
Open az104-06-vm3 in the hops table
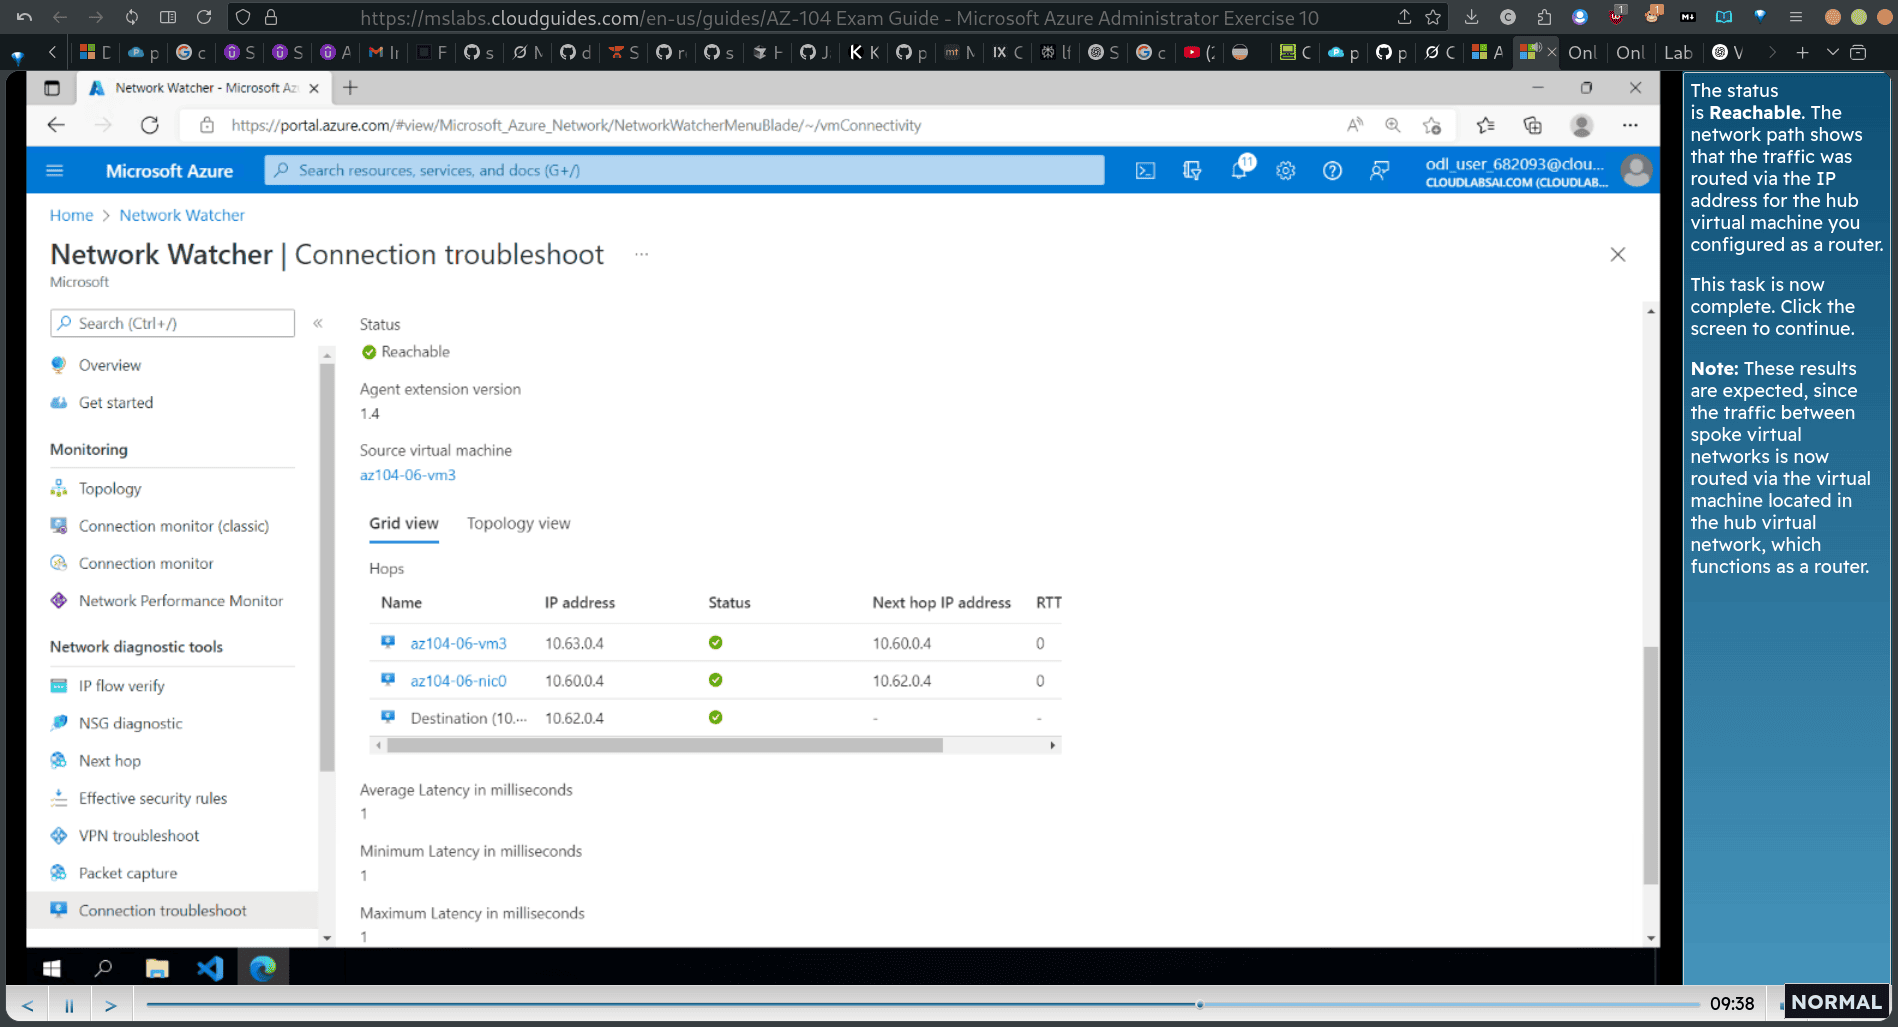[x=458, y=643]
